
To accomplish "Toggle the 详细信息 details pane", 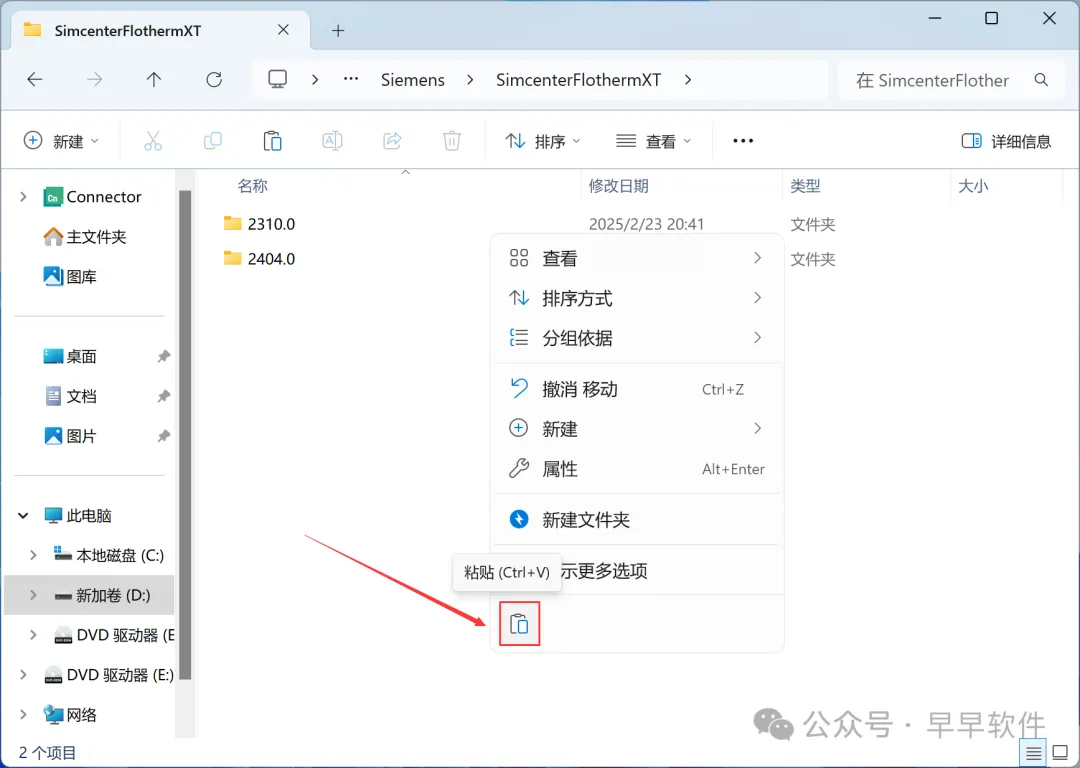I will pos(1006,141).
